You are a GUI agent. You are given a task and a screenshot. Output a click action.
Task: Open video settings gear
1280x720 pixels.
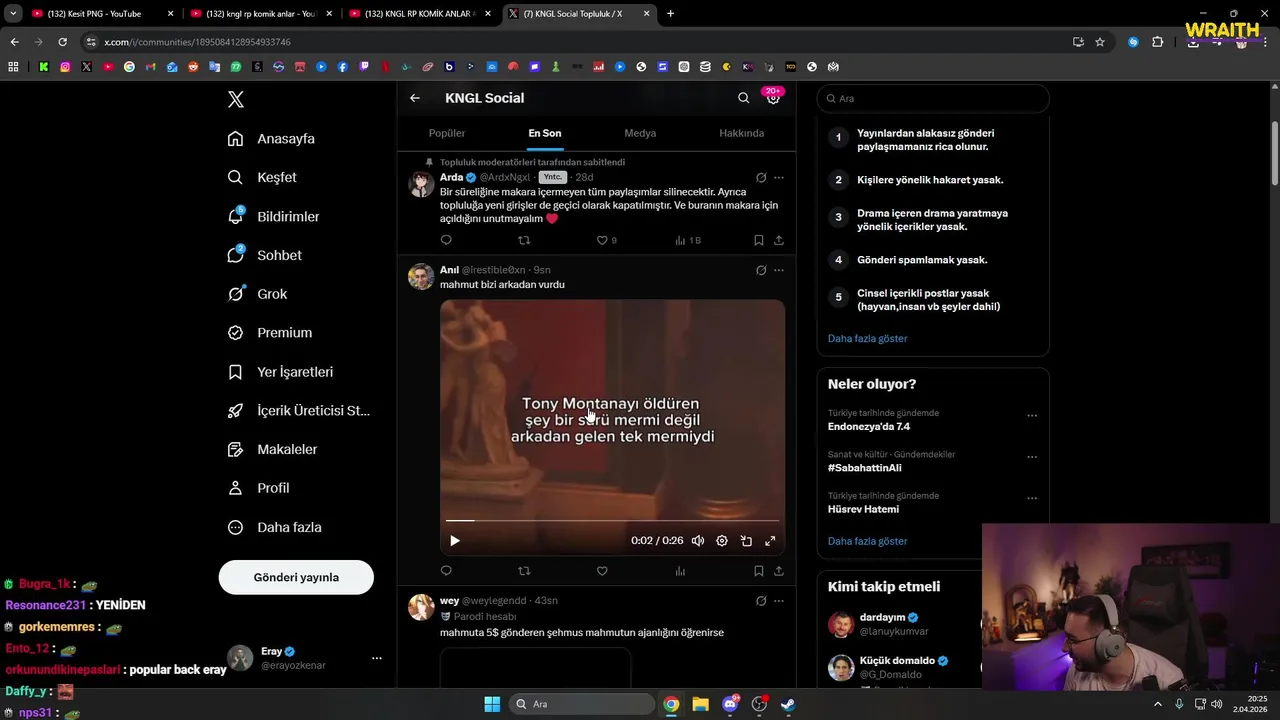(x=722, y=541)
